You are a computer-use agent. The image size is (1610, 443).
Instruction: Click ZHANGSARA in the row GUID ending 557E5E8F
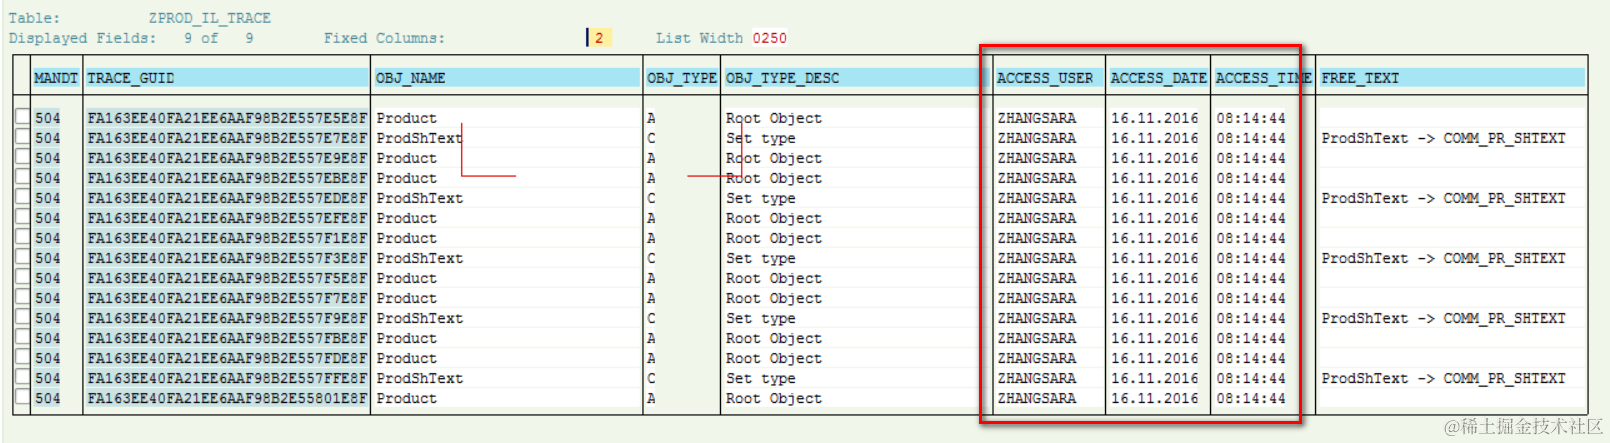tap(1036, 118)
